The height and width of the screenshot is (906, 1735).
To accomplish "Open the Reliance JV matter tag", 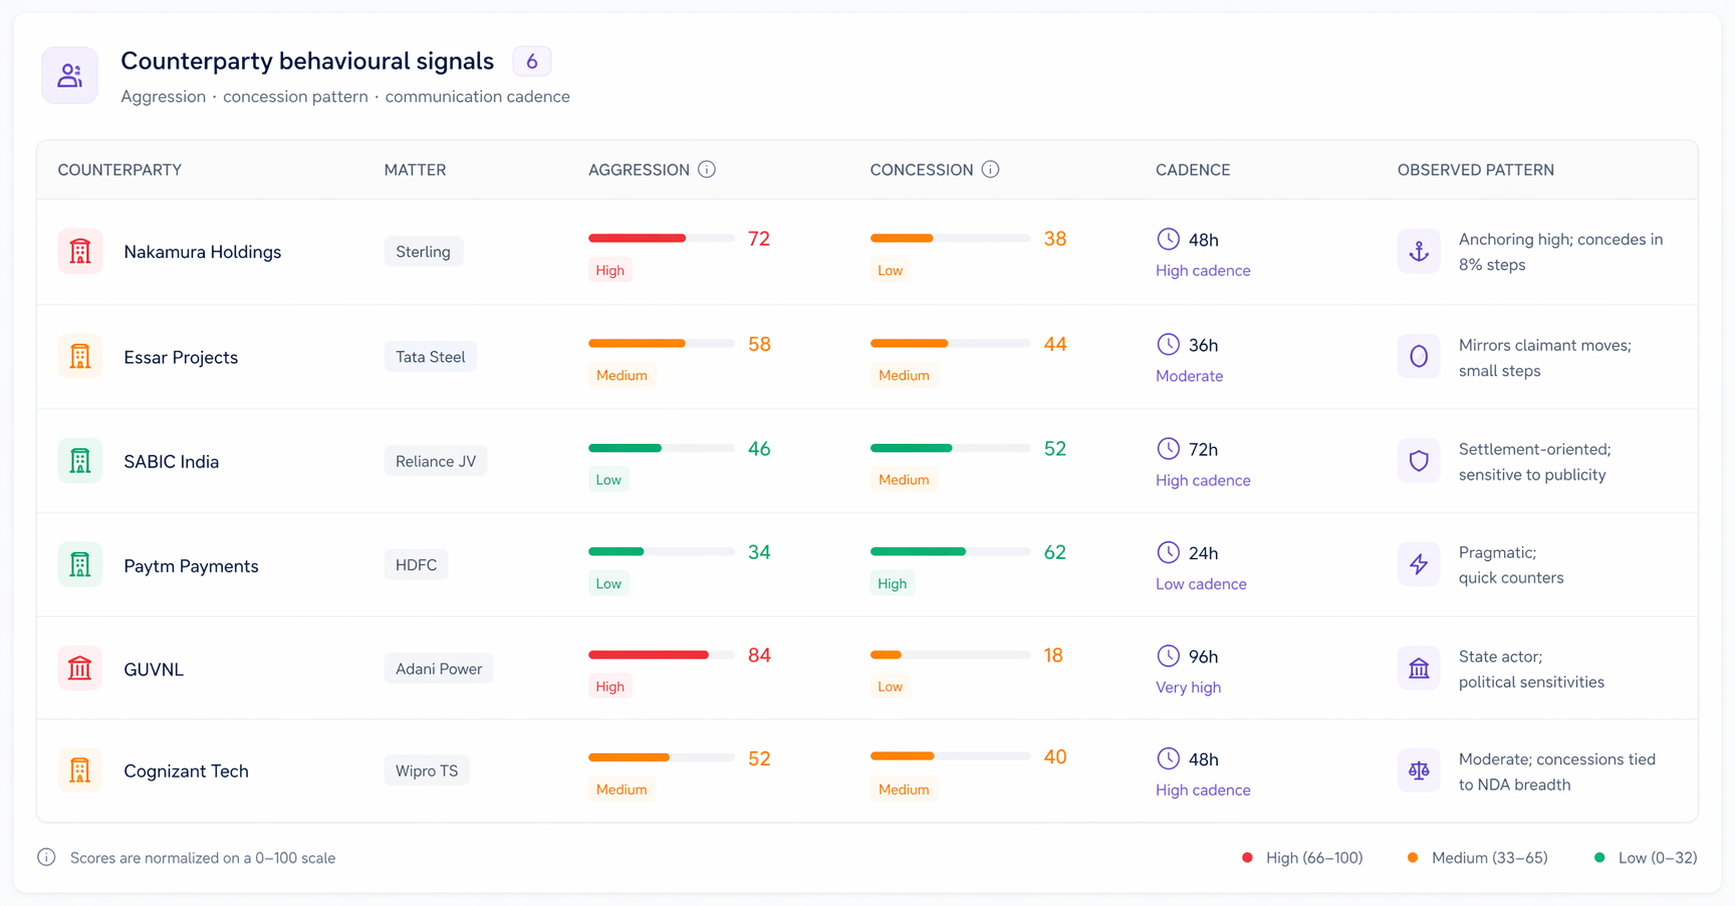I will [436, 461].
